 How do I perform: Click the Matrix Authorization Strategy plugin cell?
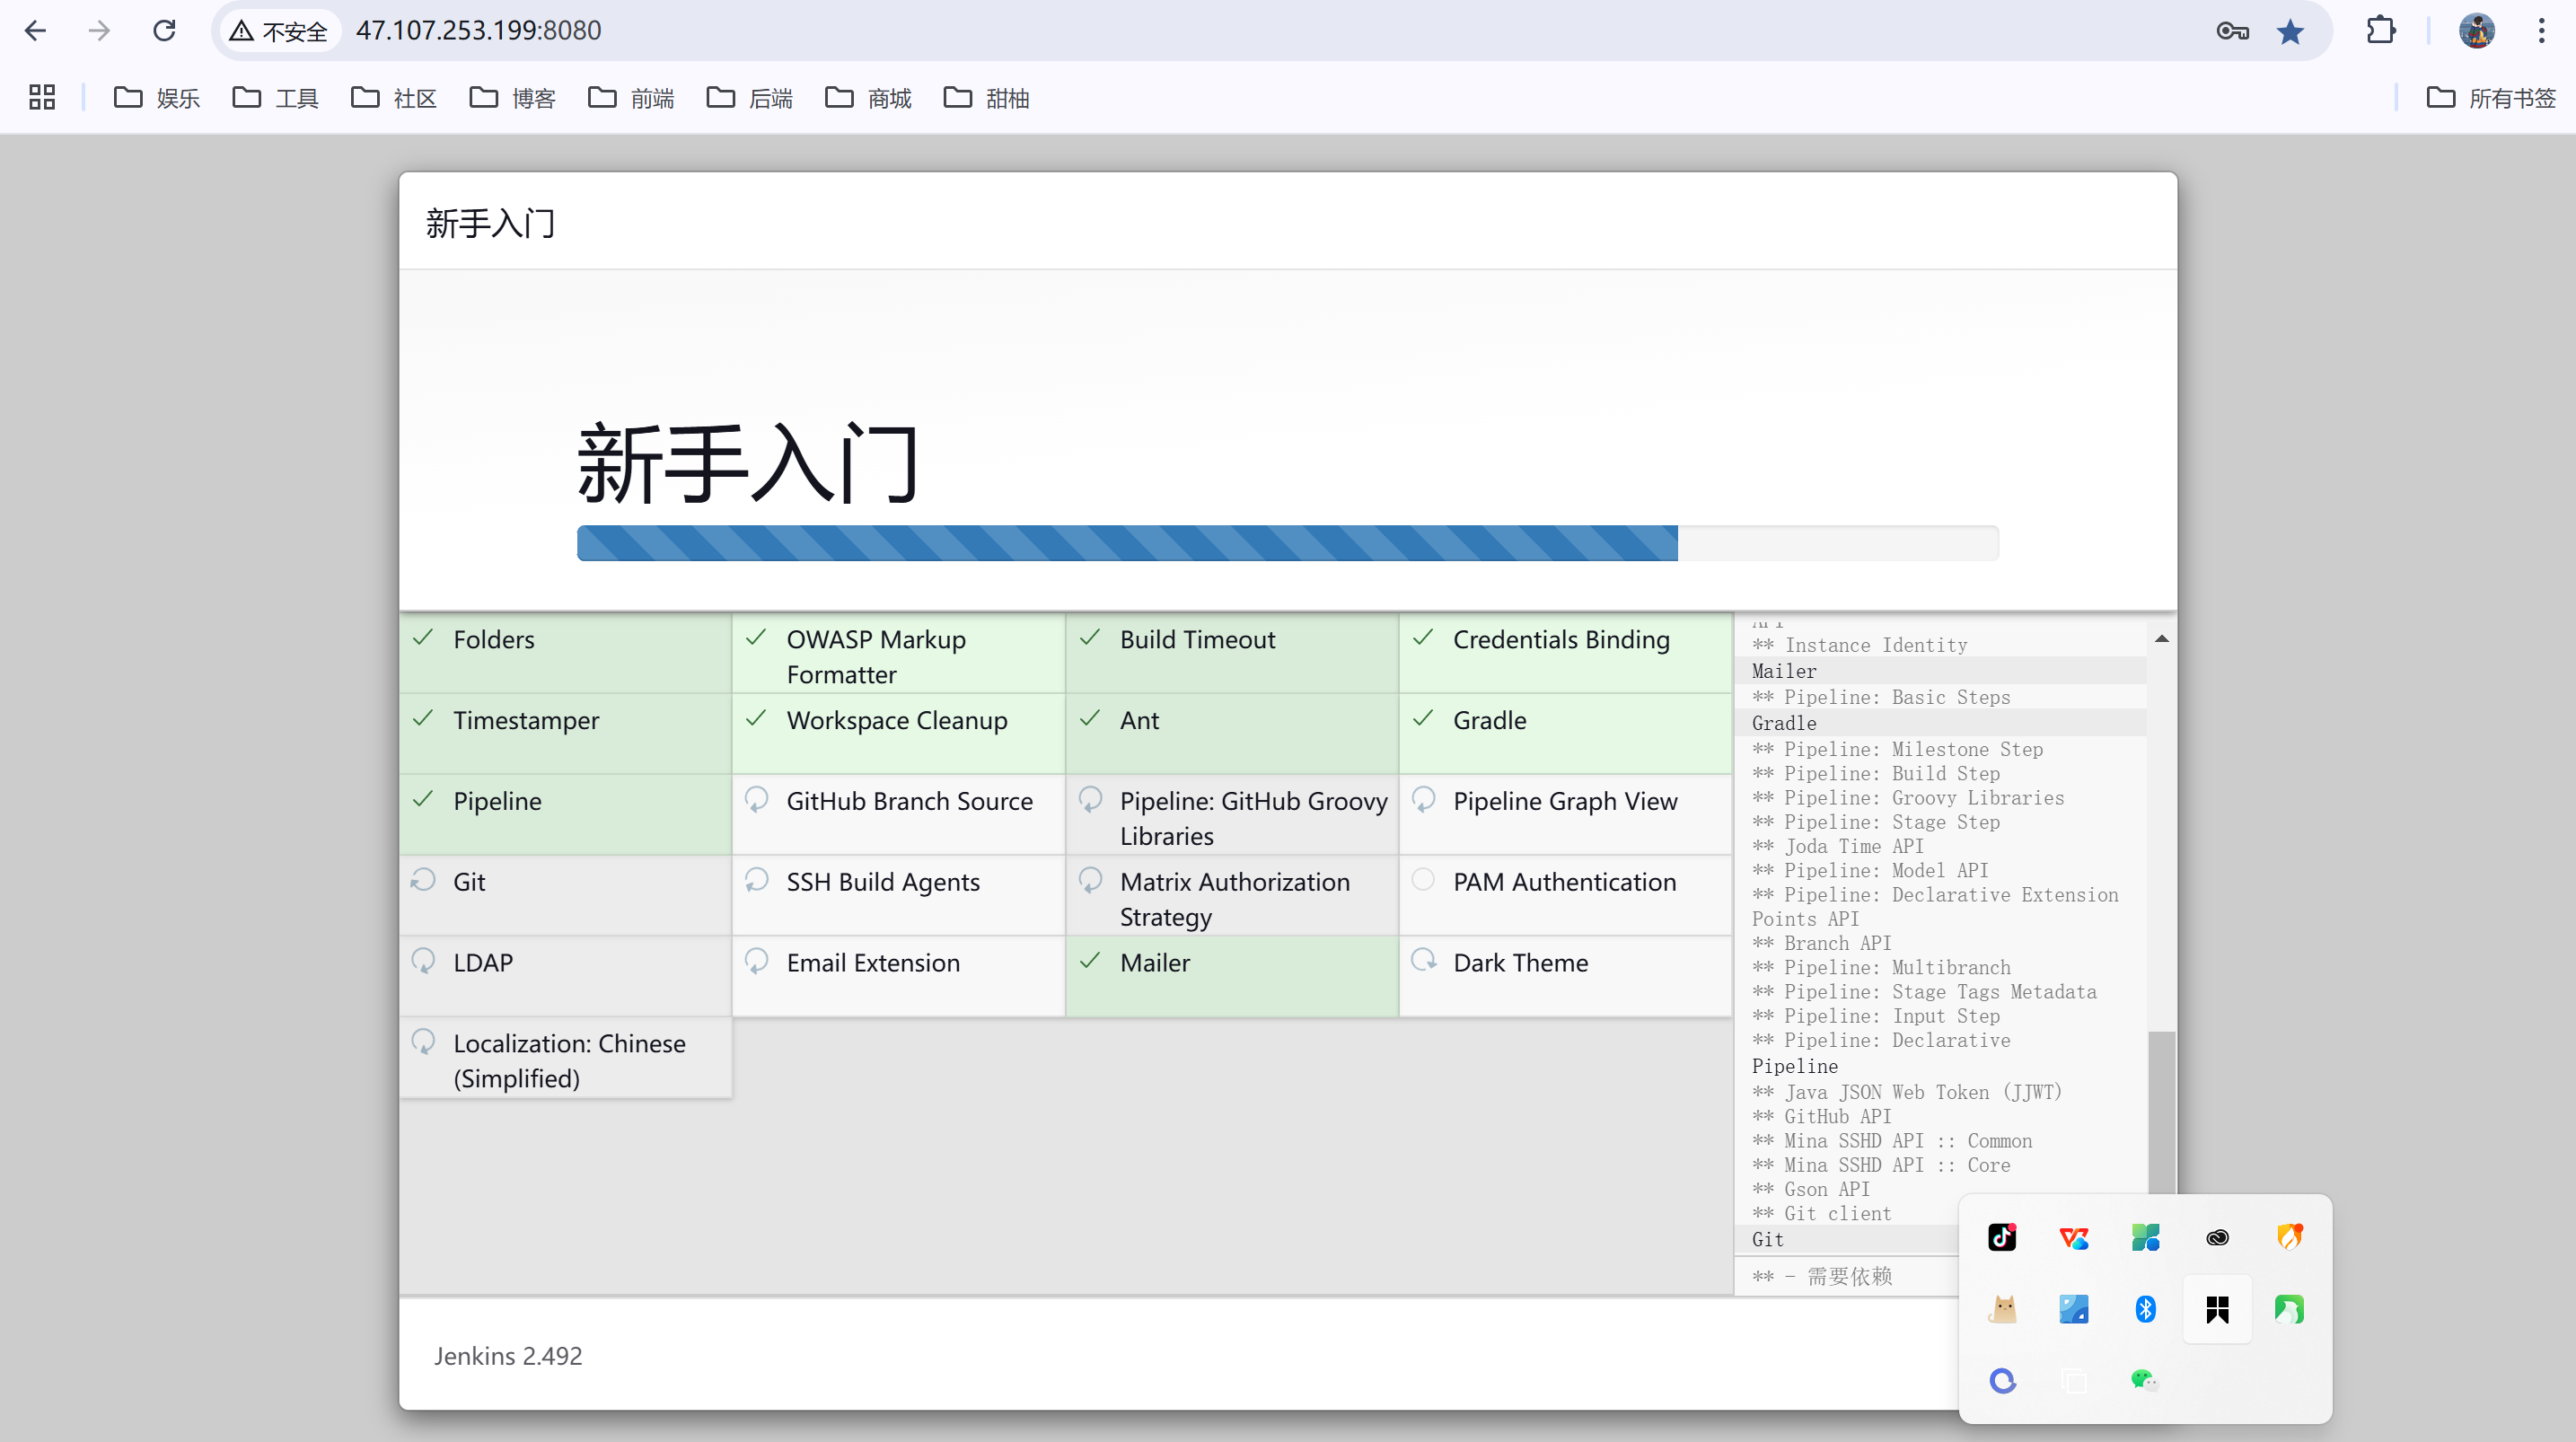(1232, 896)
